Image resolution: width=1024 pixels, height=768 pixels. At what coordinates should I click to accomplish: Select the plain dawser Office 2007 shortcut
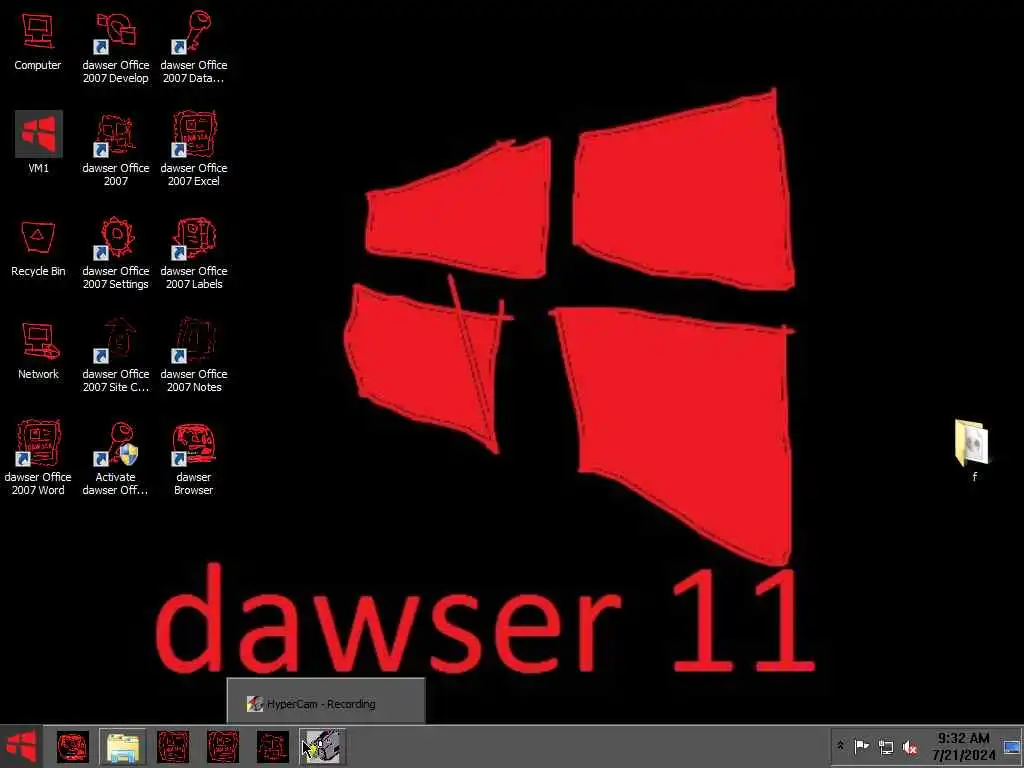(116, 150)
